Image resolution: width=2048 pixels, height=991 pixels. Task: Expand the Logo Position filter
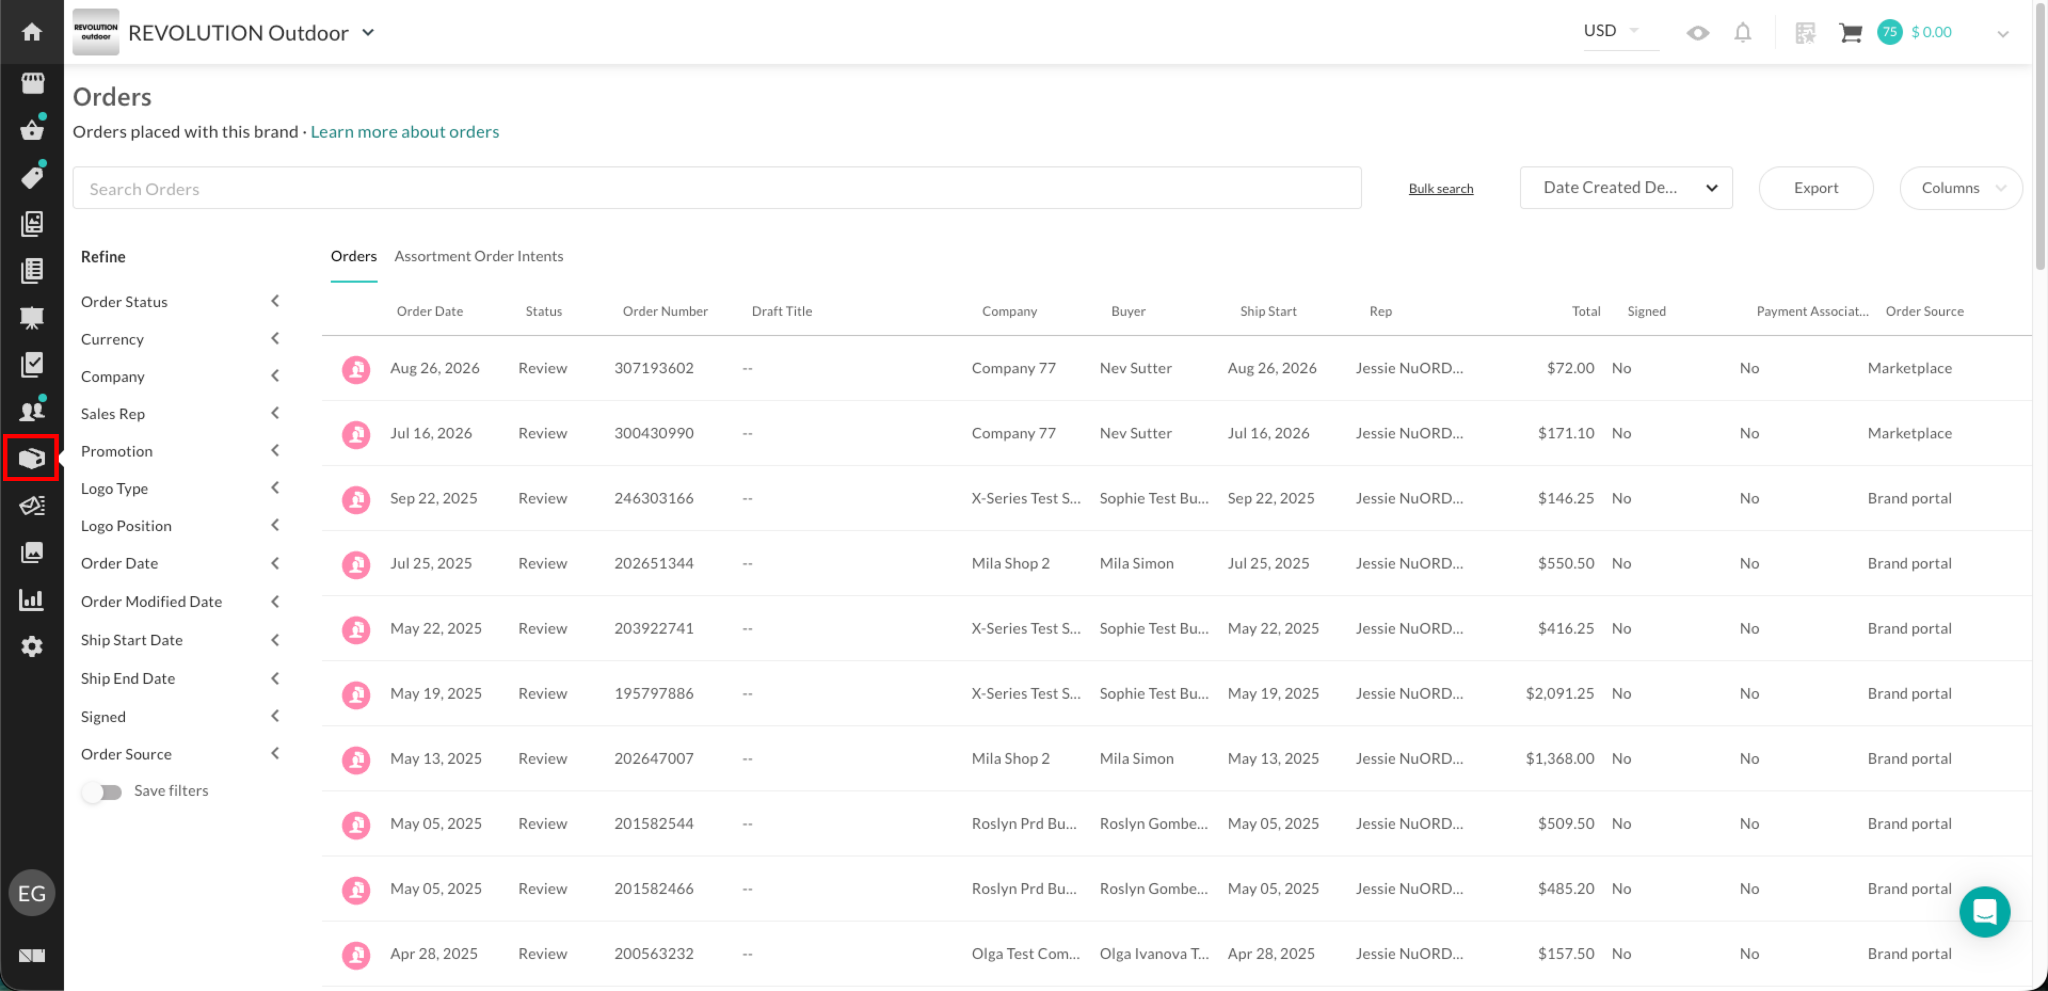click(275, 525)
